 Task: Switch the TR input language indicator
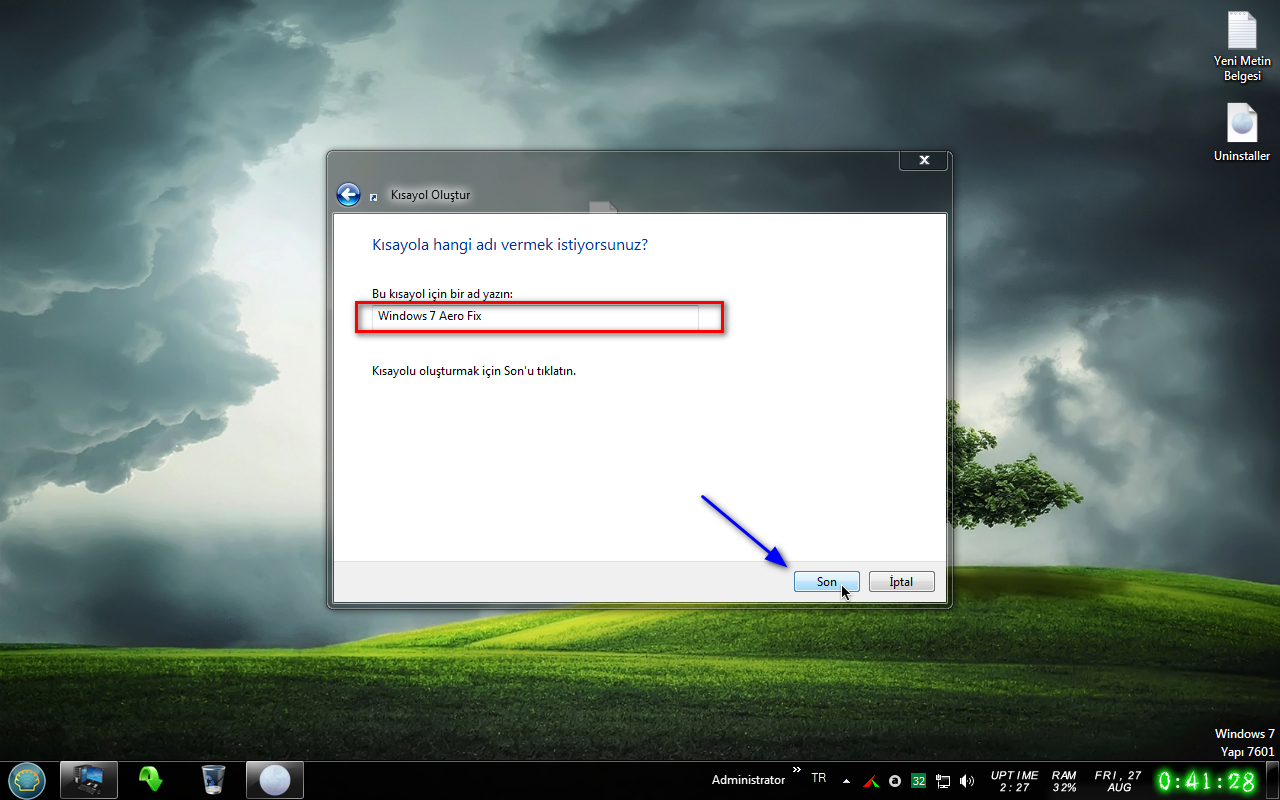tap(819, 778)
